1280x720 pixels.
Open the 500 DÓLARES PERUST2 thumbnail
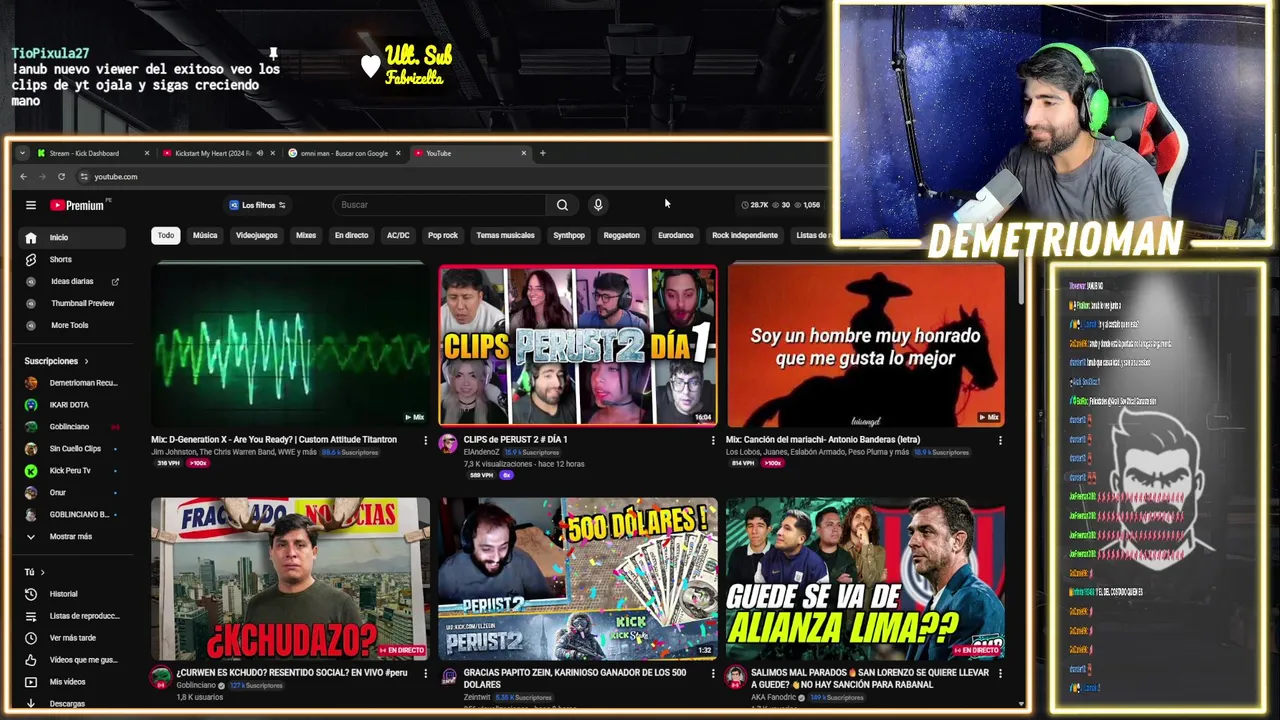coord(577,579)
